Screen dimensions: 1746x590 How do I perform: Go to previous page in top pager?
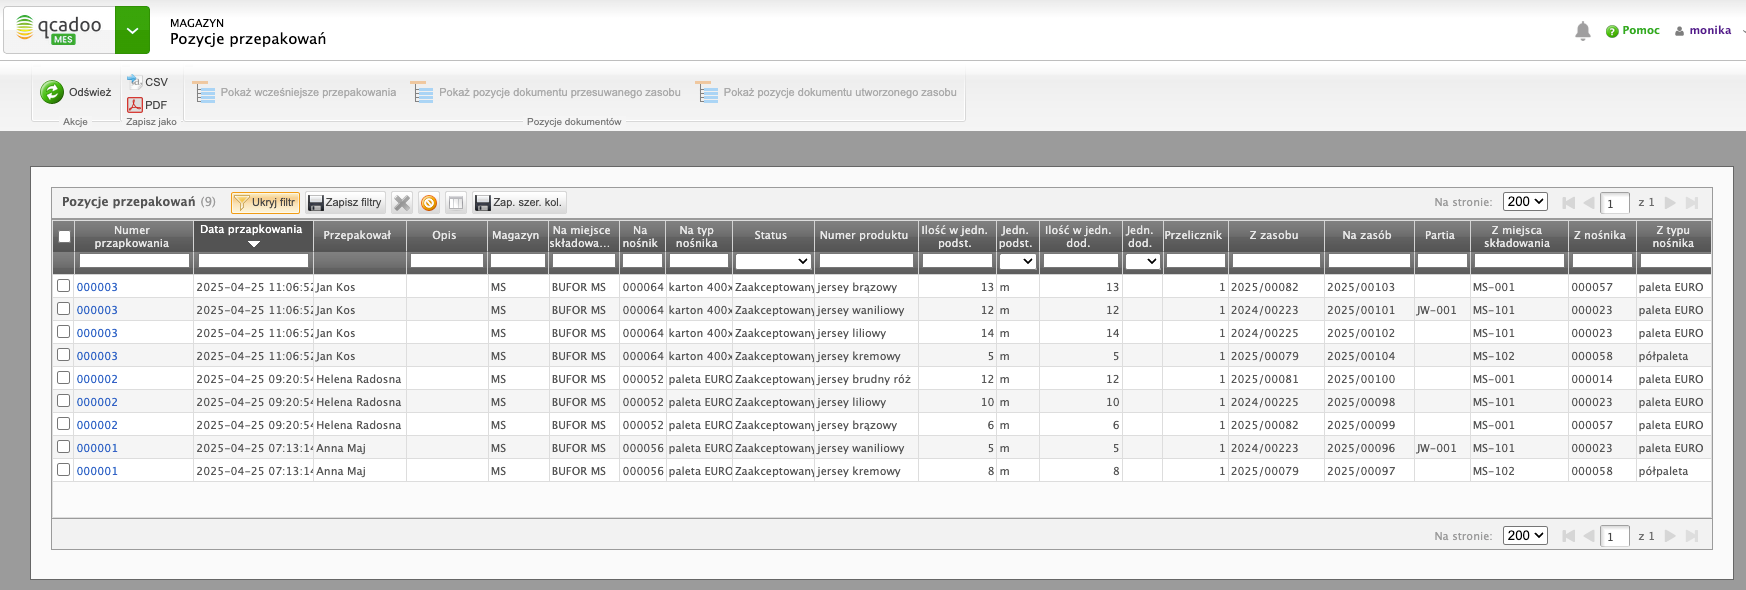coord(1588,203)
